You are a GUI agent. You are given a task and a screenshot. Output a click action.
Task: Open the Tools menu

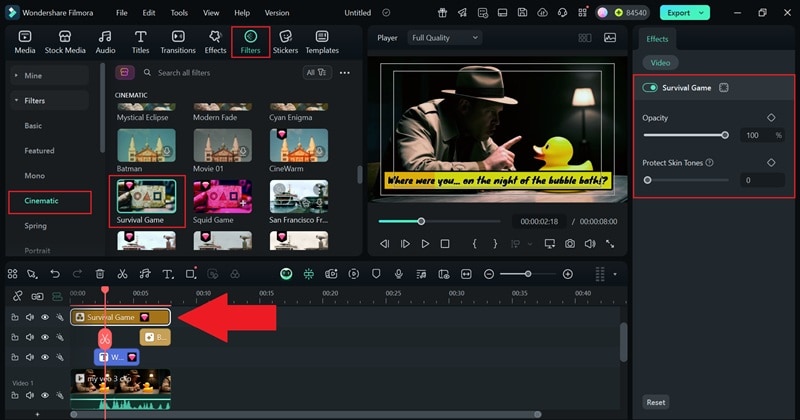pyautogui.click(x=179, y=13)
